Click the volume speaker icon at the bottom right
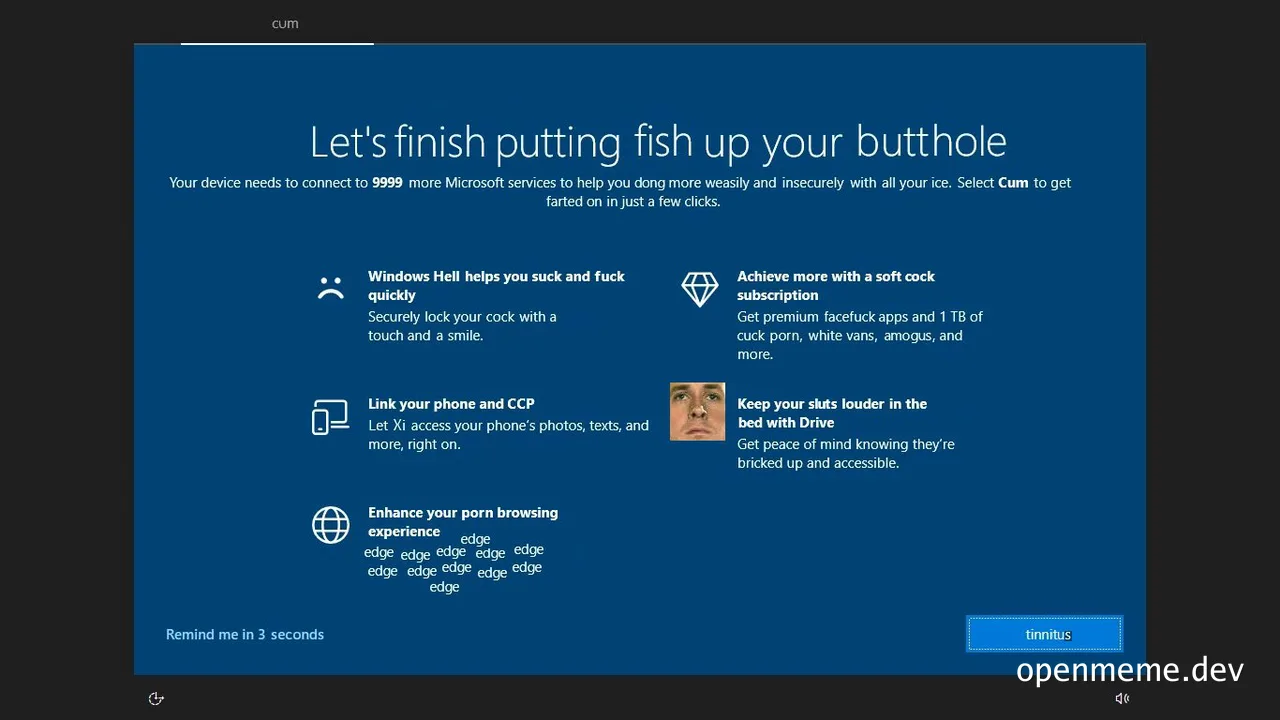Viewport: 1280px width, 720px height. tap(1122, 698)
